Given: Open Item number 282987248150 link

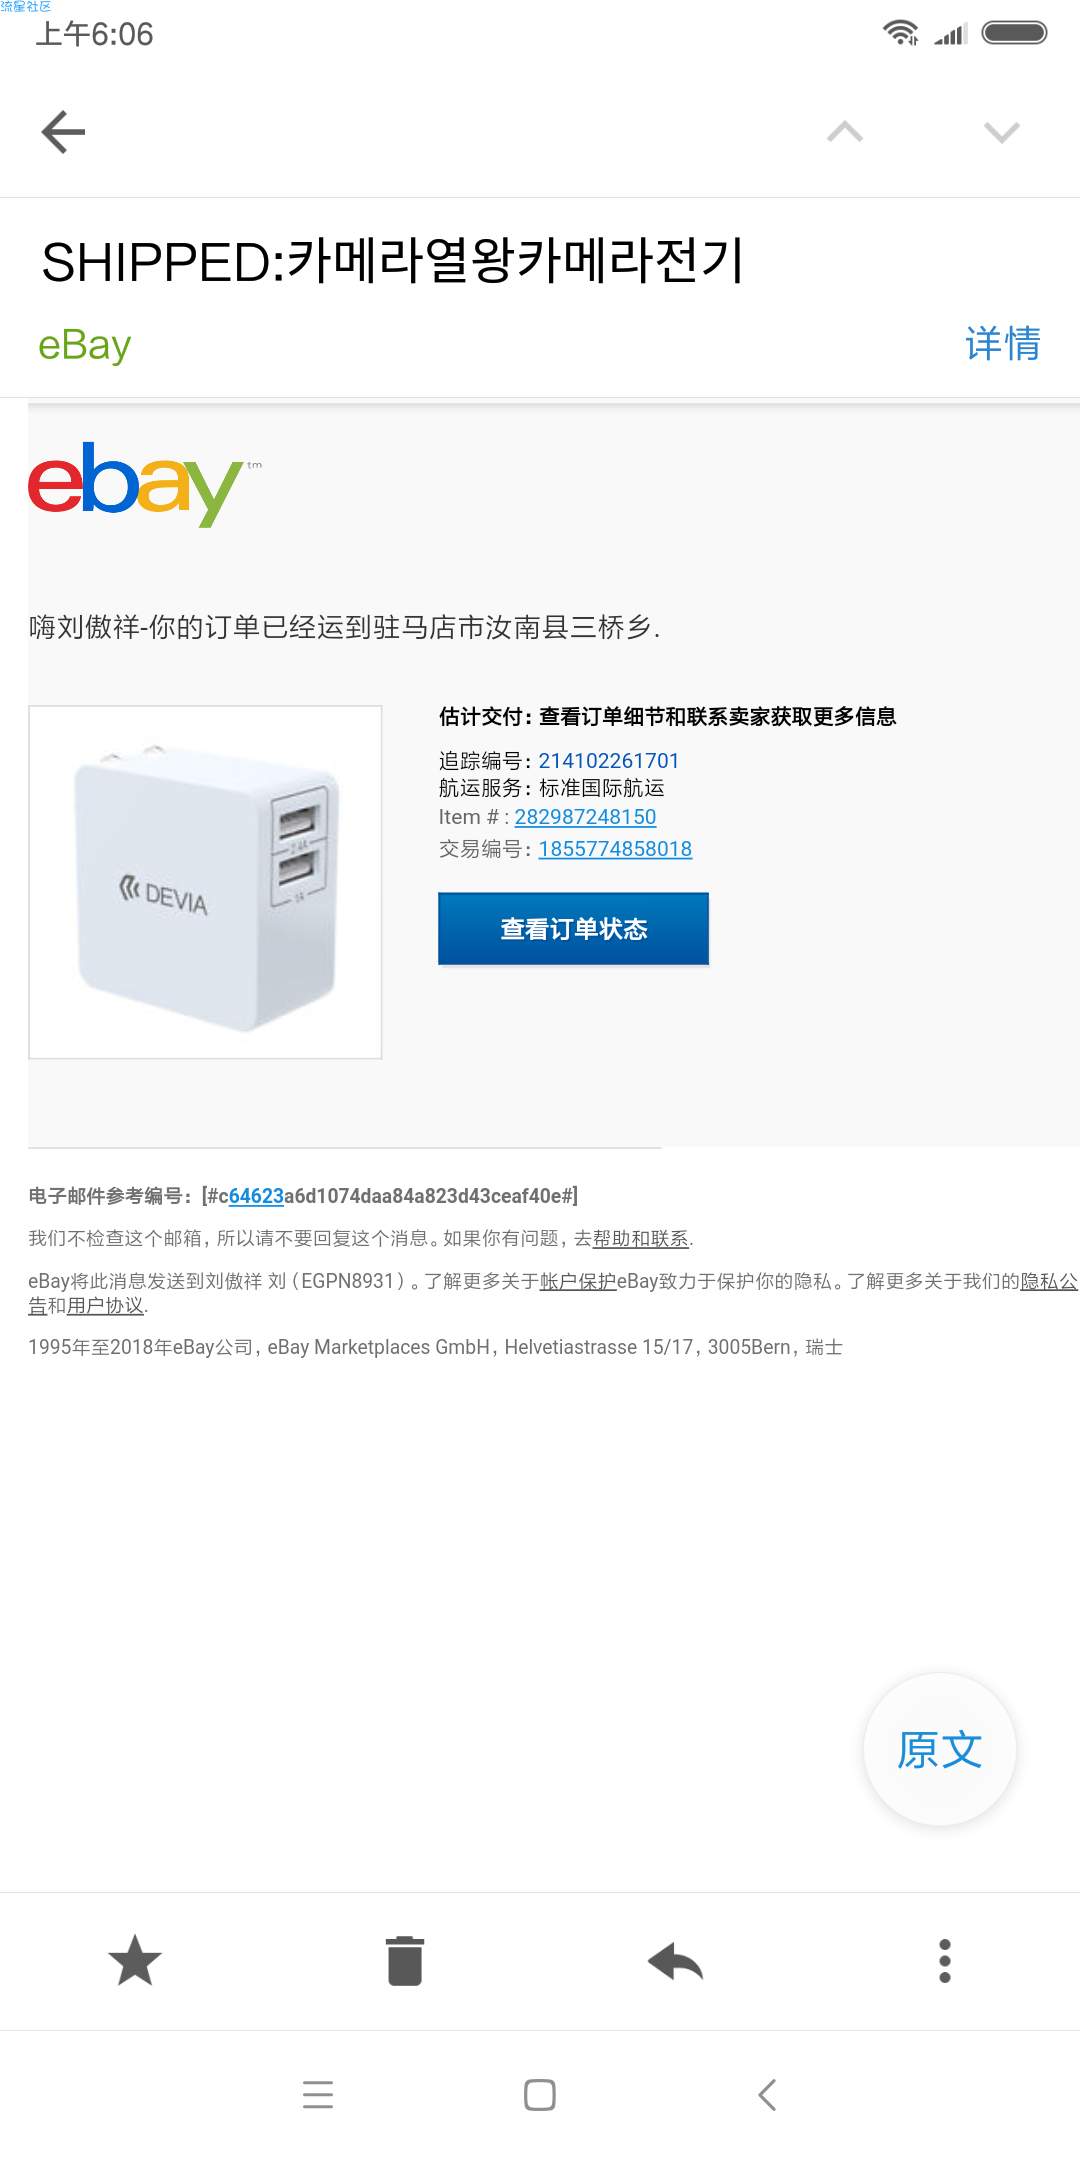Looking at the screenshot, I should click(586, 817).
